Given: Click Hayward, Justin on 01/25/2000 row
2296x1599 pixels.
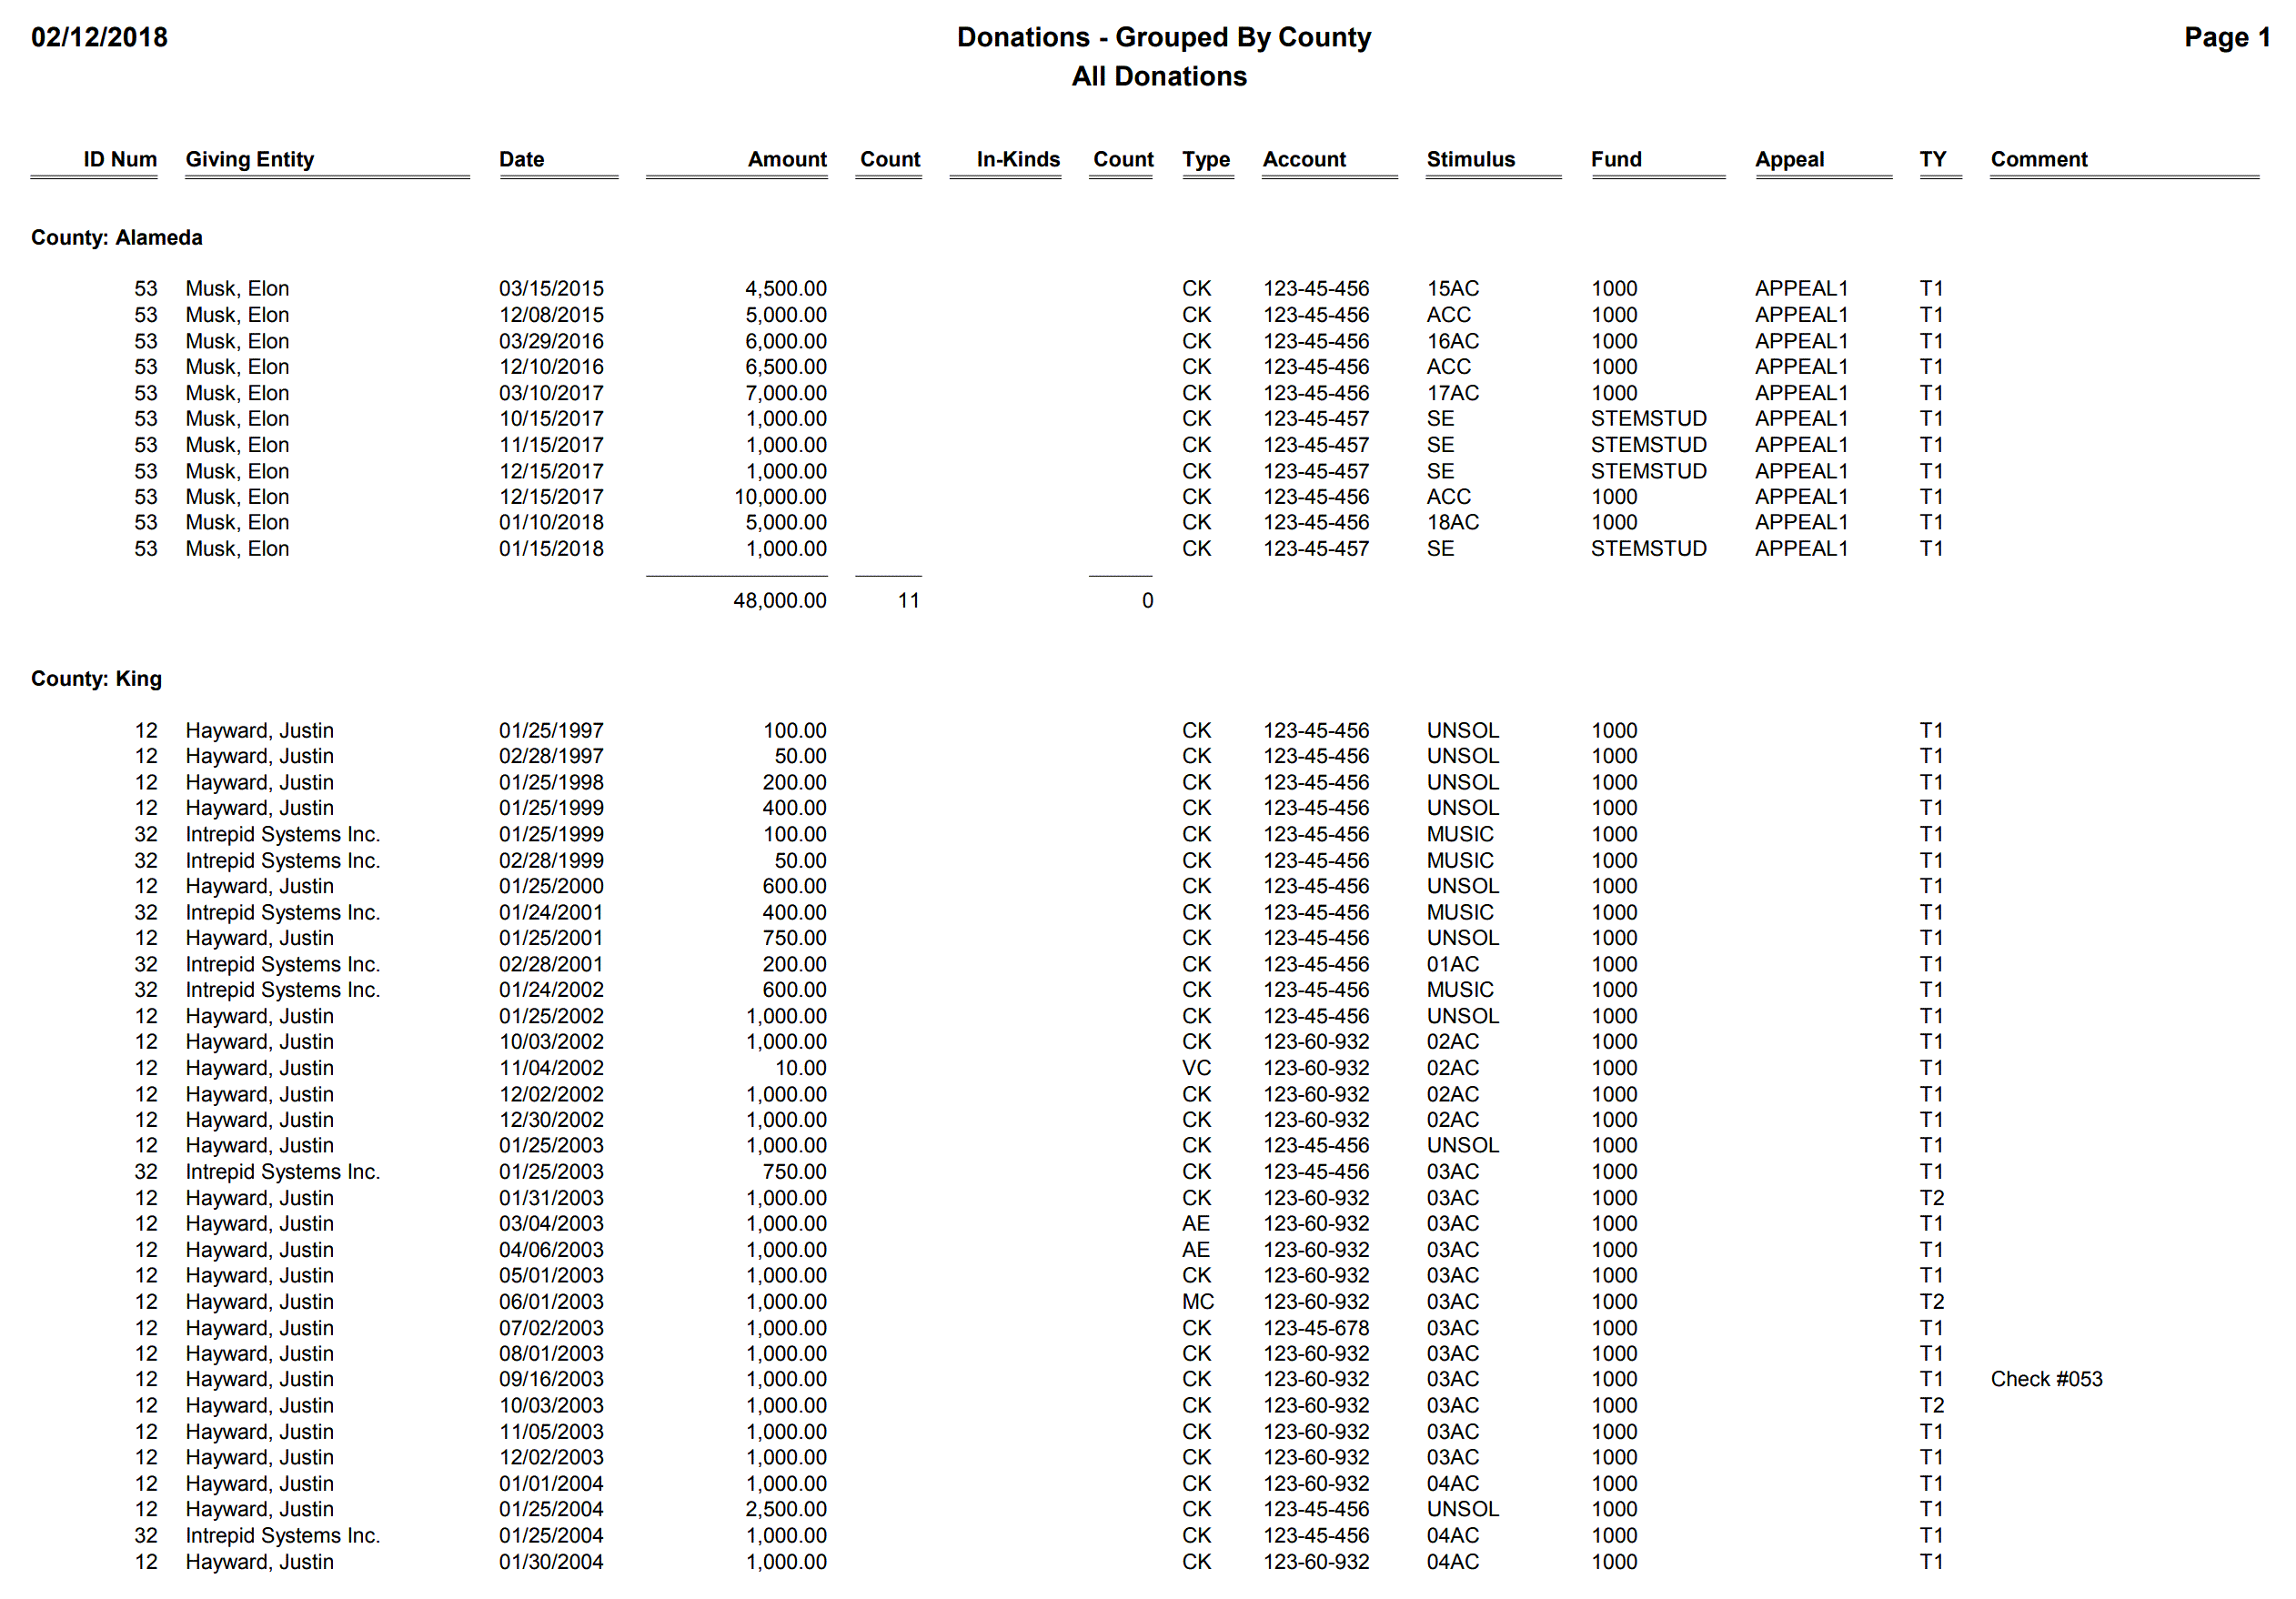Looking at the screenshot, I should click(x=260, y=887).
